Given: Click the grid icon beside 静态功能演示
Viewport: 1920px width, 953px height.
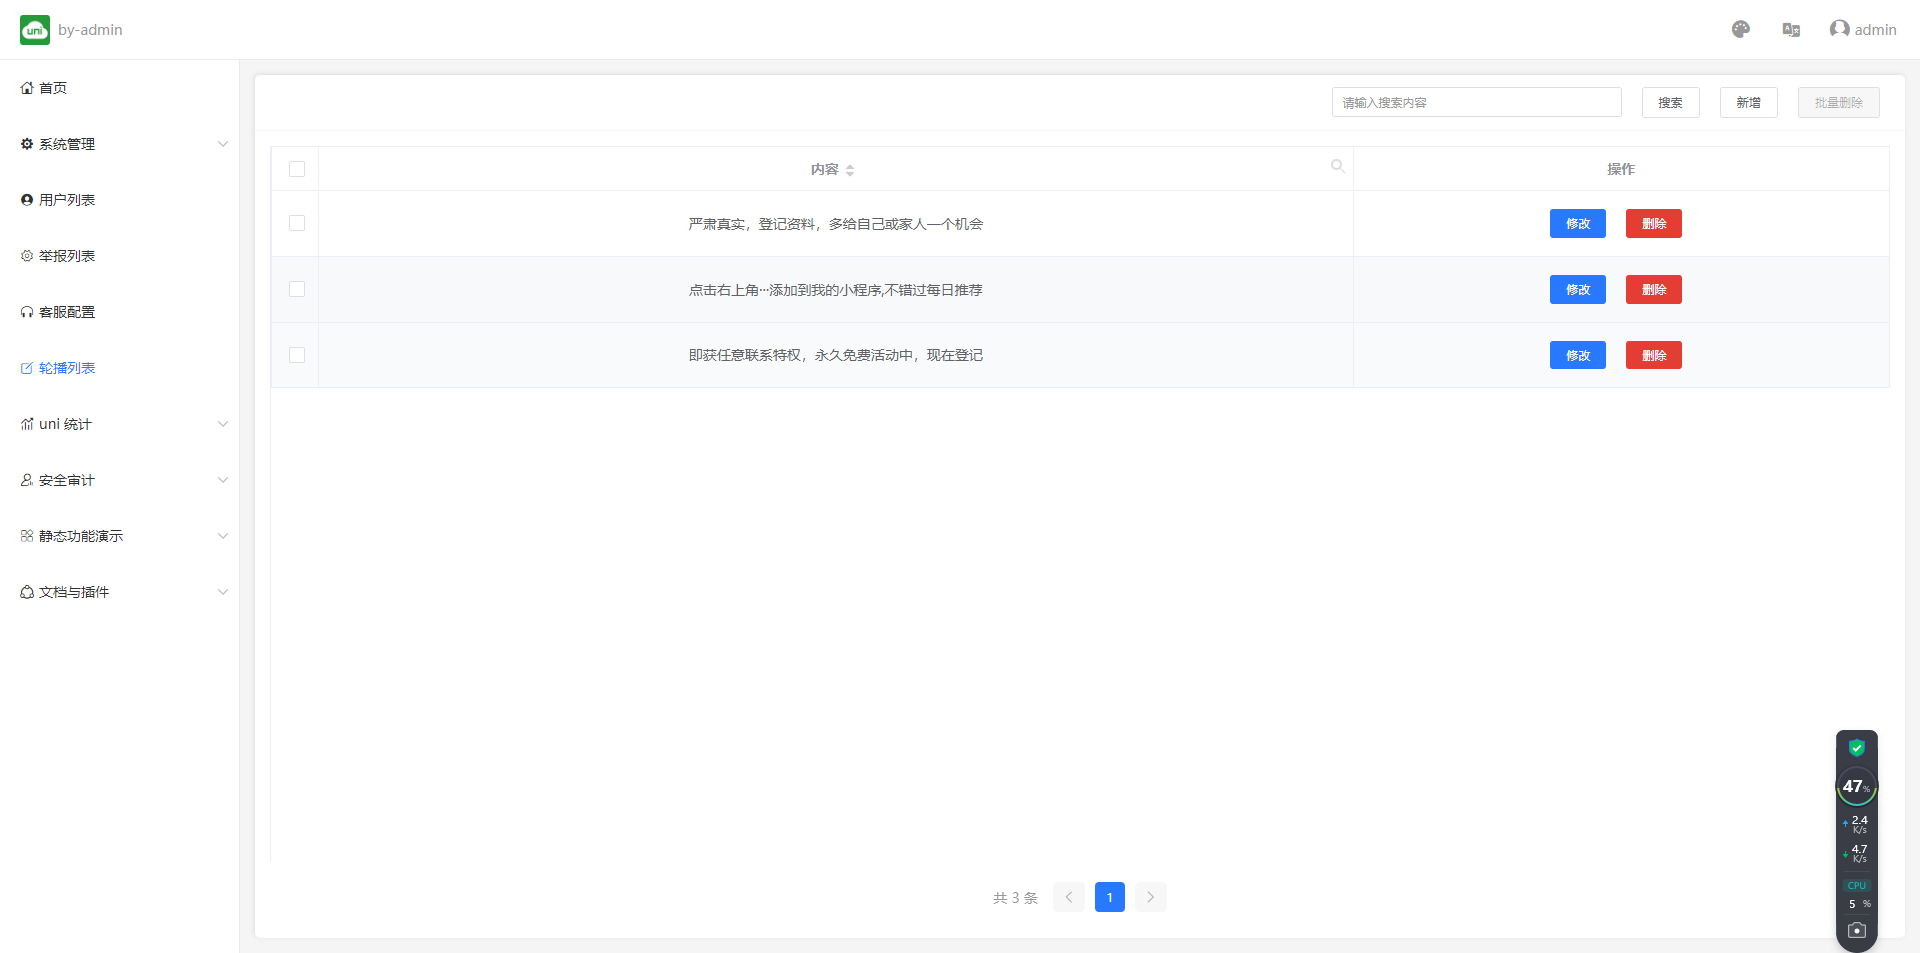Looking at the screenshot, I should 27,536.
